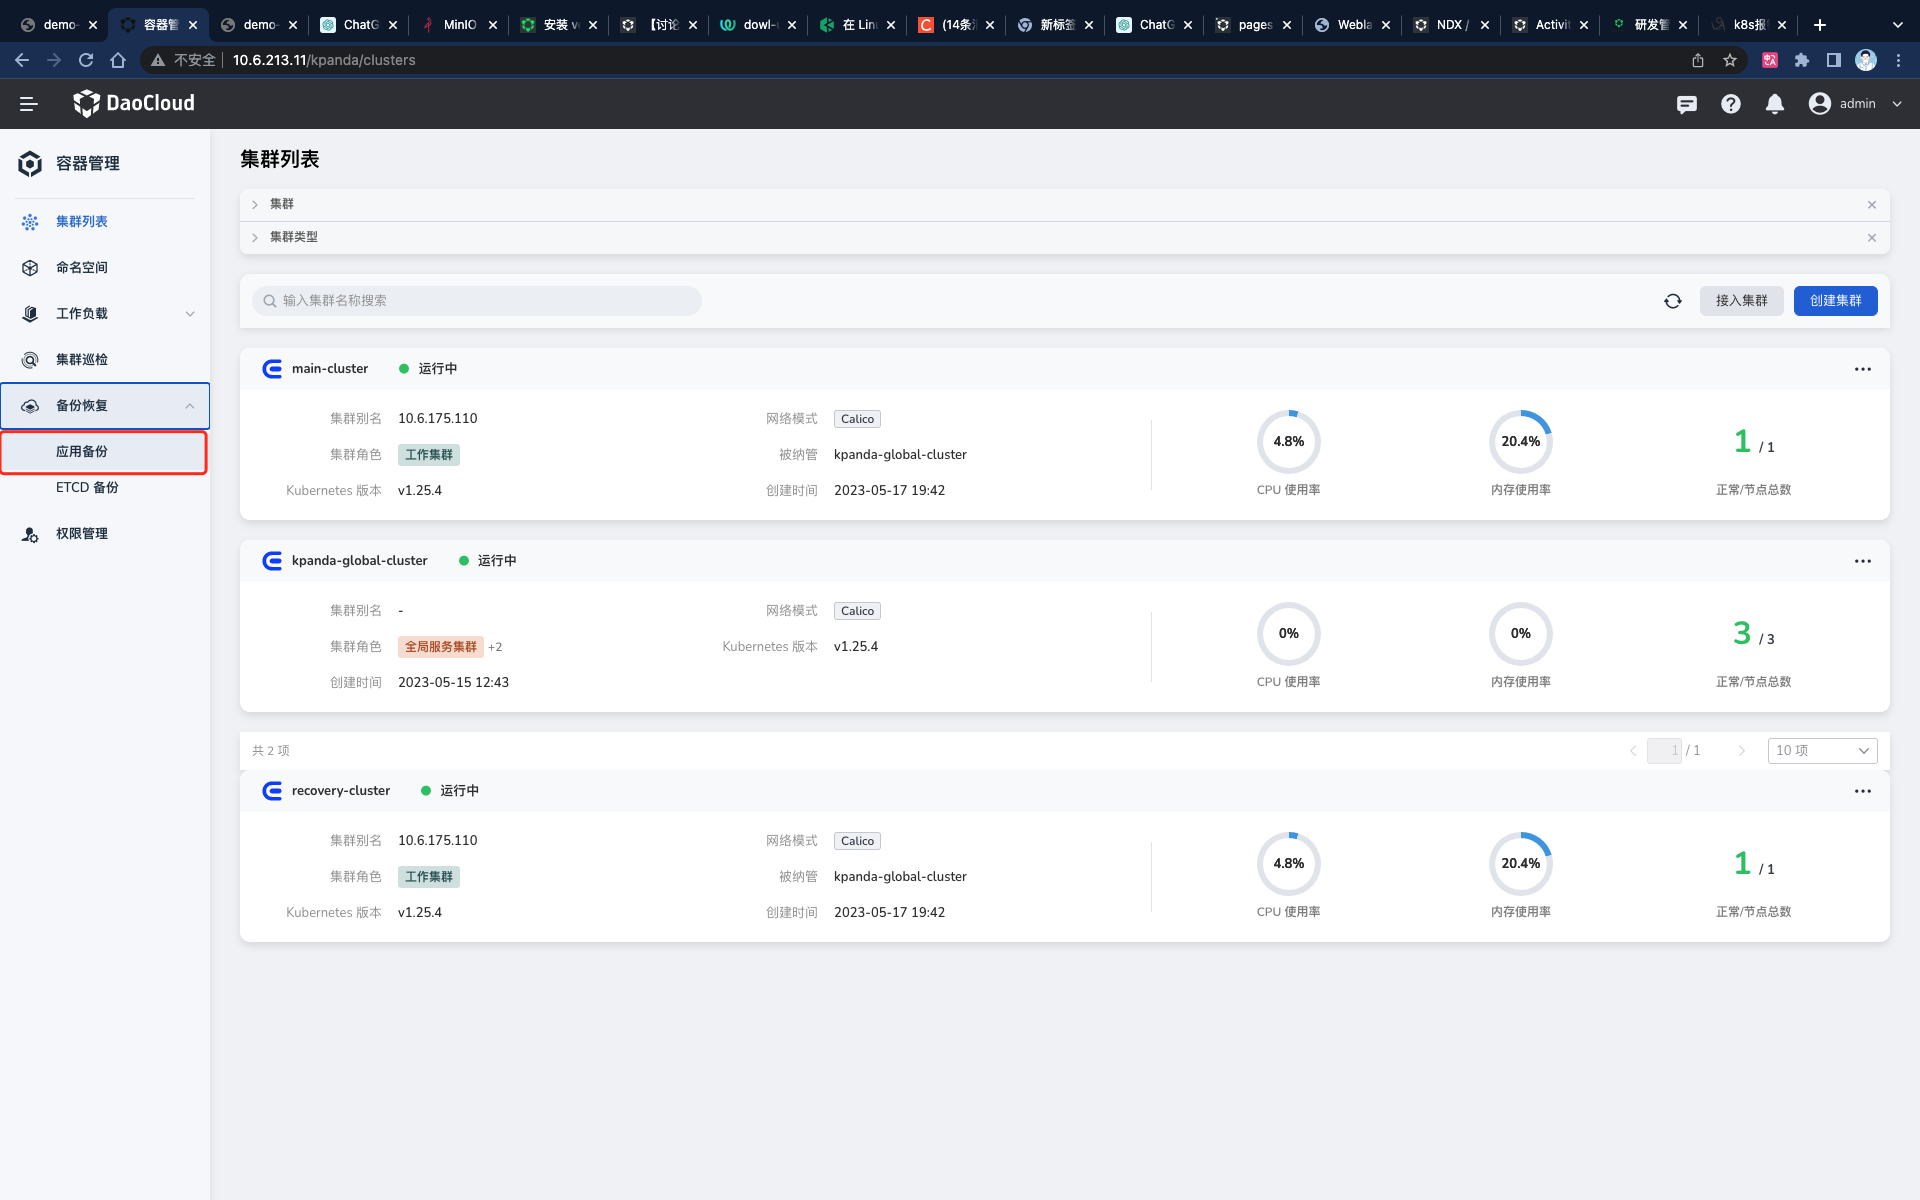Select ETCD 备份 submenu item

[x=87, y=488]
